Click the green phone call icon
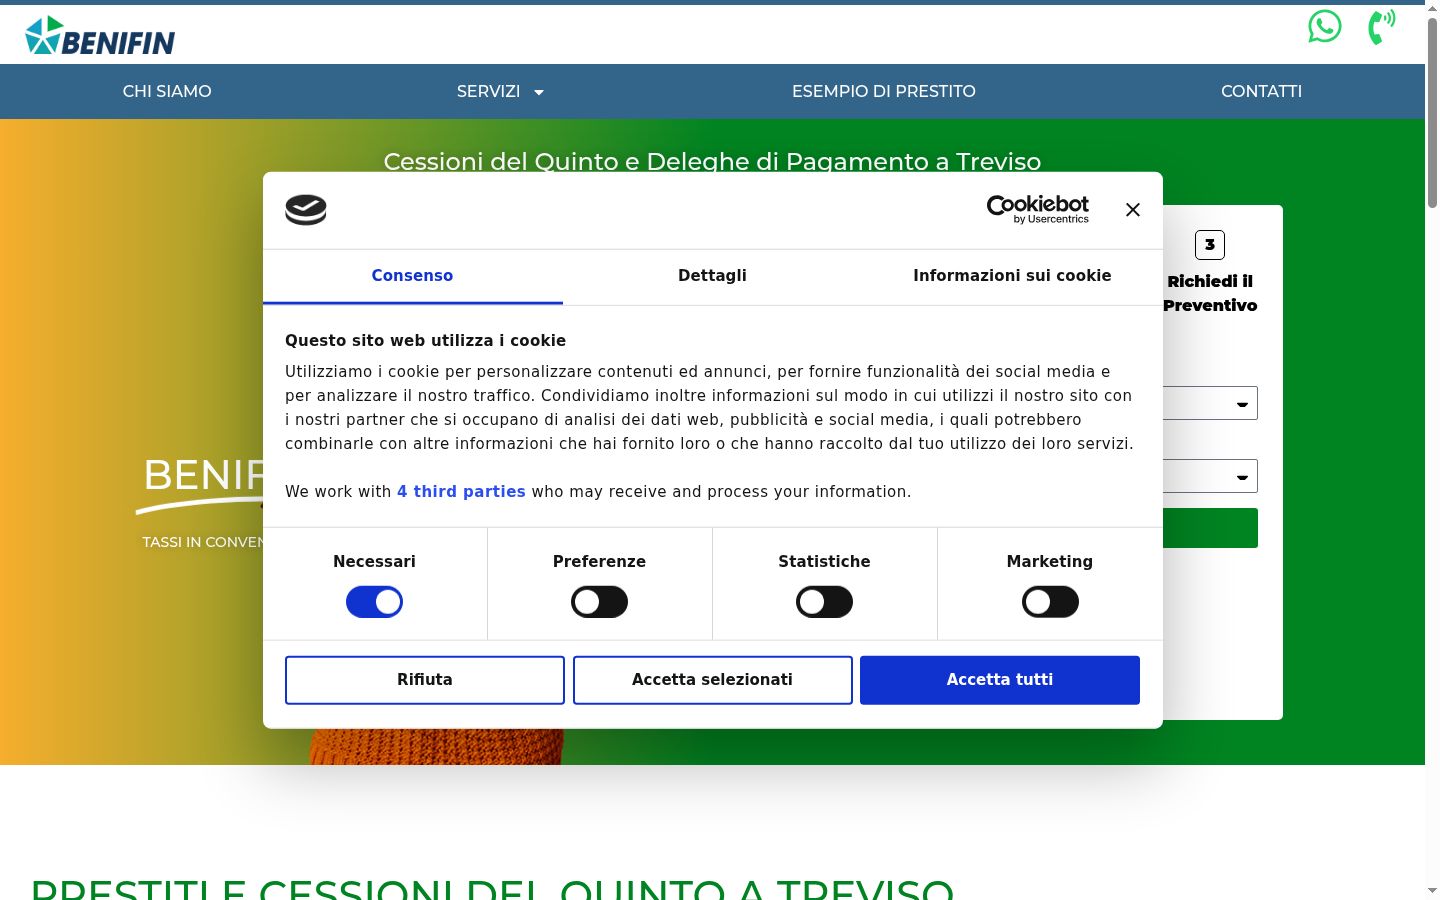 pyautogui.click(x=1382, y=27)
